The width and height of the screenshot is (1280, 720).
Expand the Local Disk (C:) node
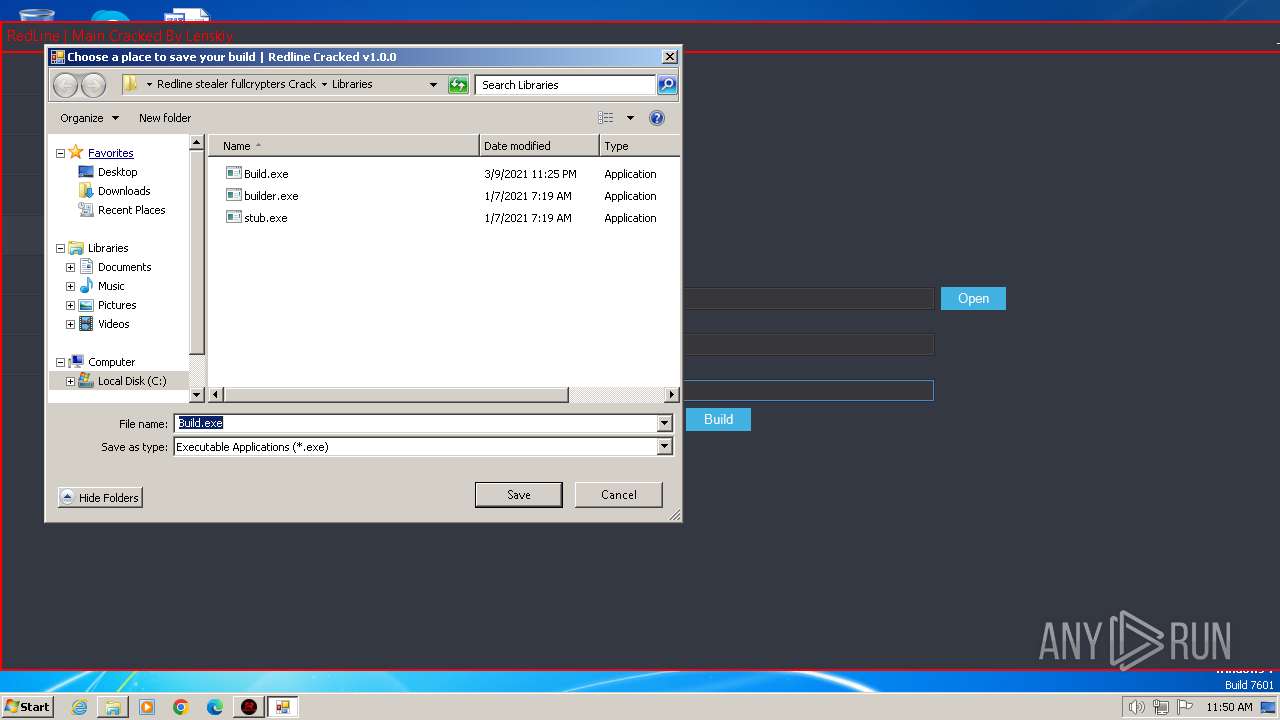[x=70, y=381]
